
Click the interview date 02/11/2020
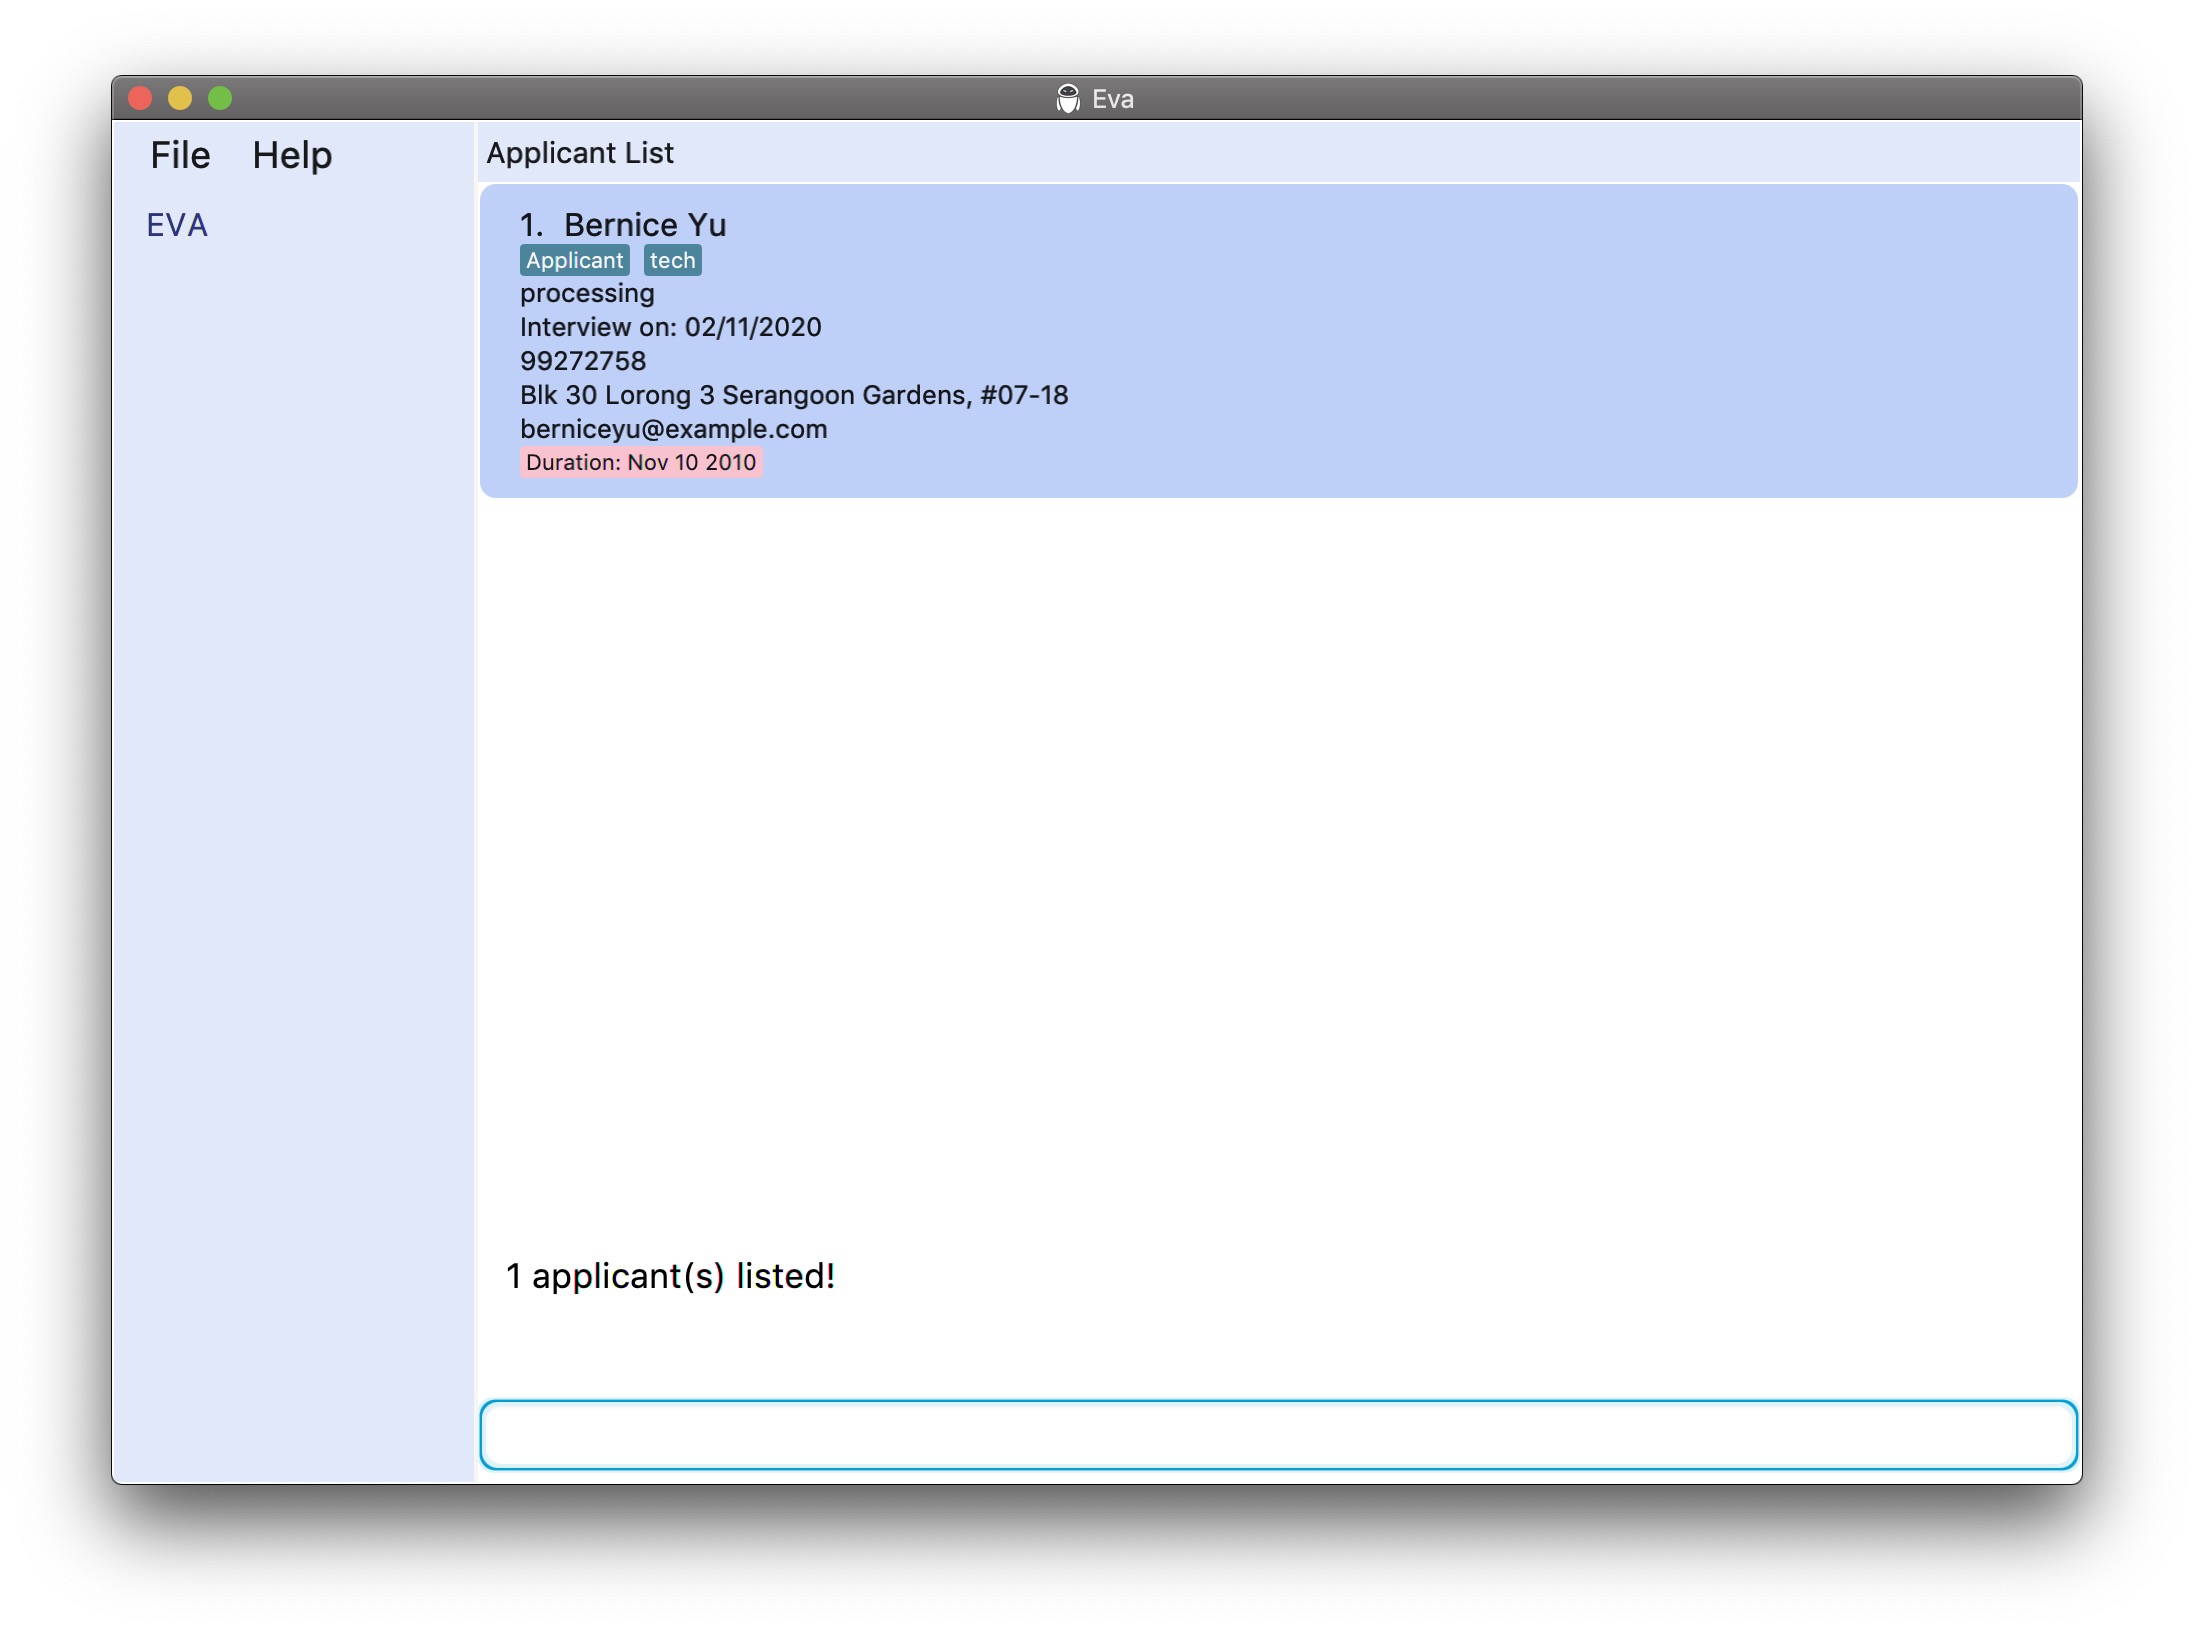[753, 327]
